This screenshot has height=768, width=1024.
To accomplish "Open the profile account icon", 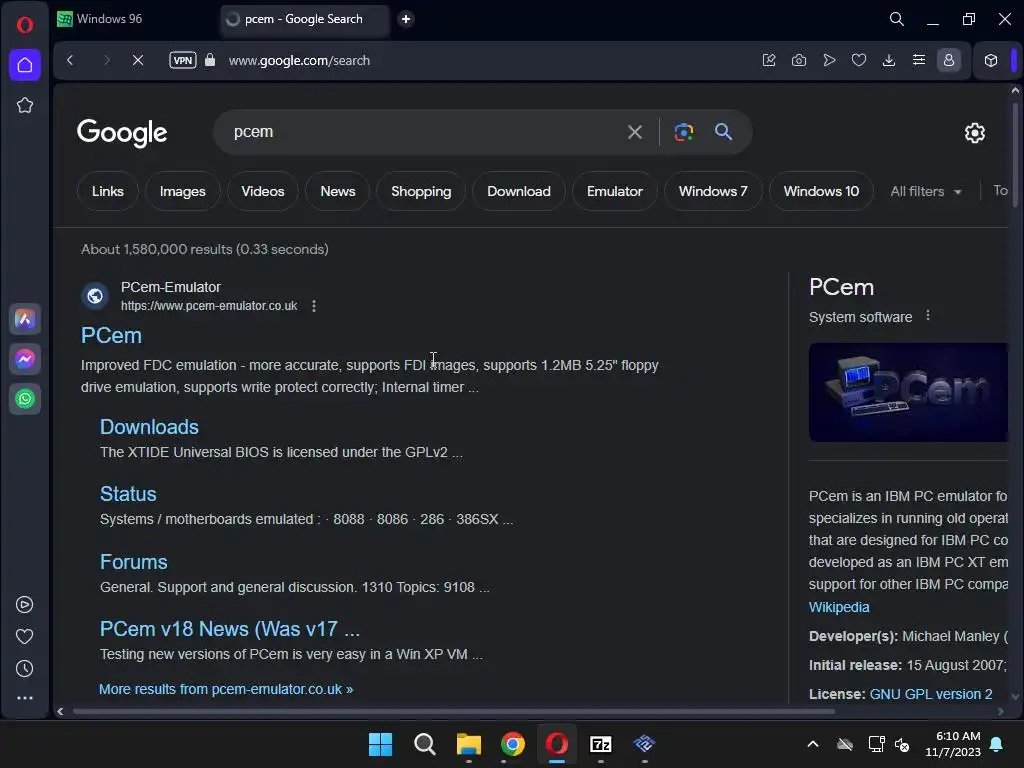I will click(x=949, y=60).
